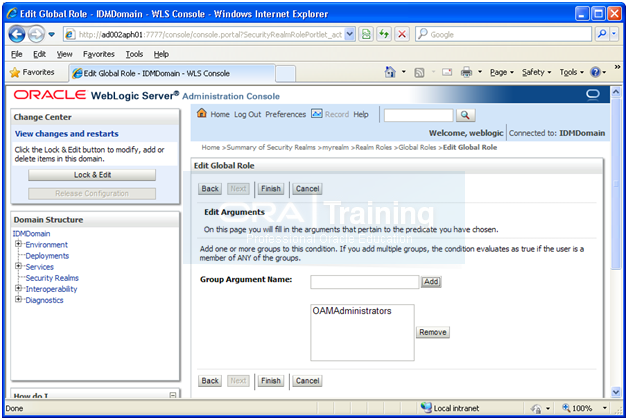Click the Log Out link

coord(248,115)
